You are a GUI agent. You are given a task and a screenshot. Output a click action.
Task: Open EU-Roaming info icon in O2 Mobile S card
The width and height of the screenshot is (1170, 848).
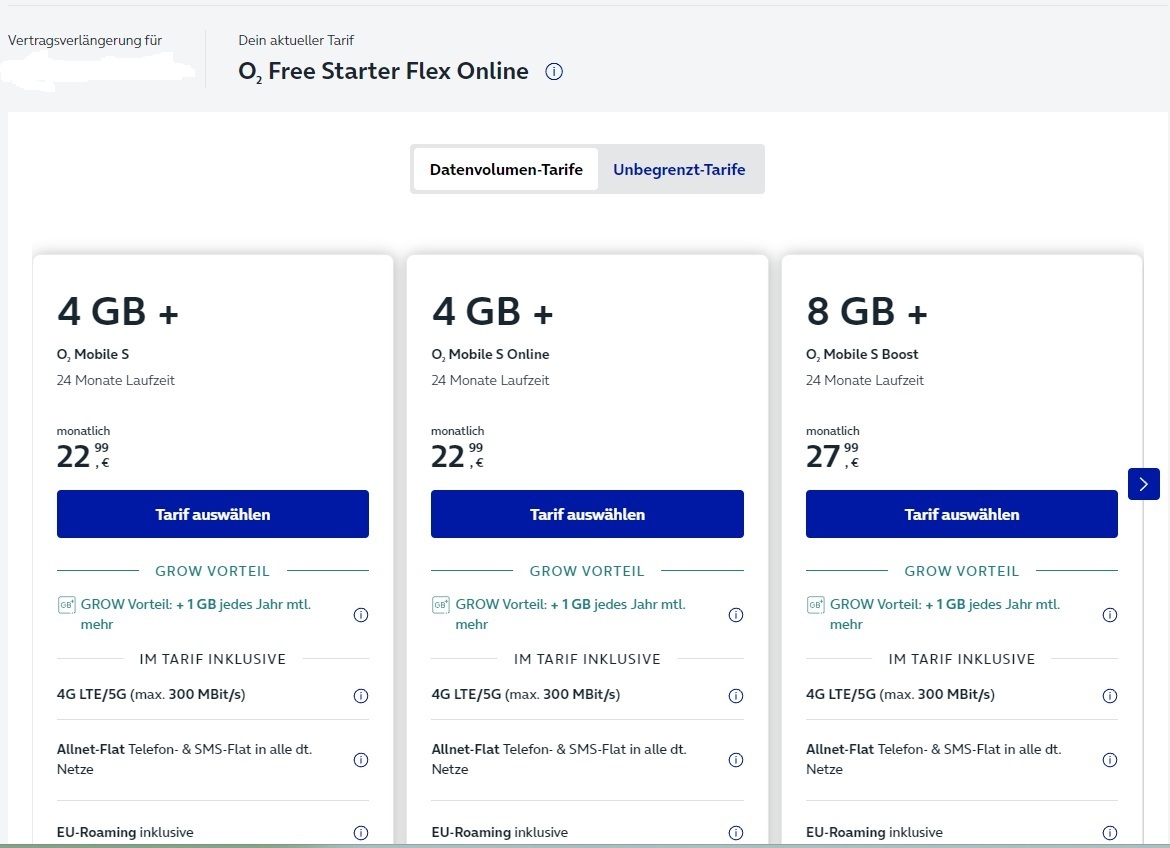coord(361,833)
